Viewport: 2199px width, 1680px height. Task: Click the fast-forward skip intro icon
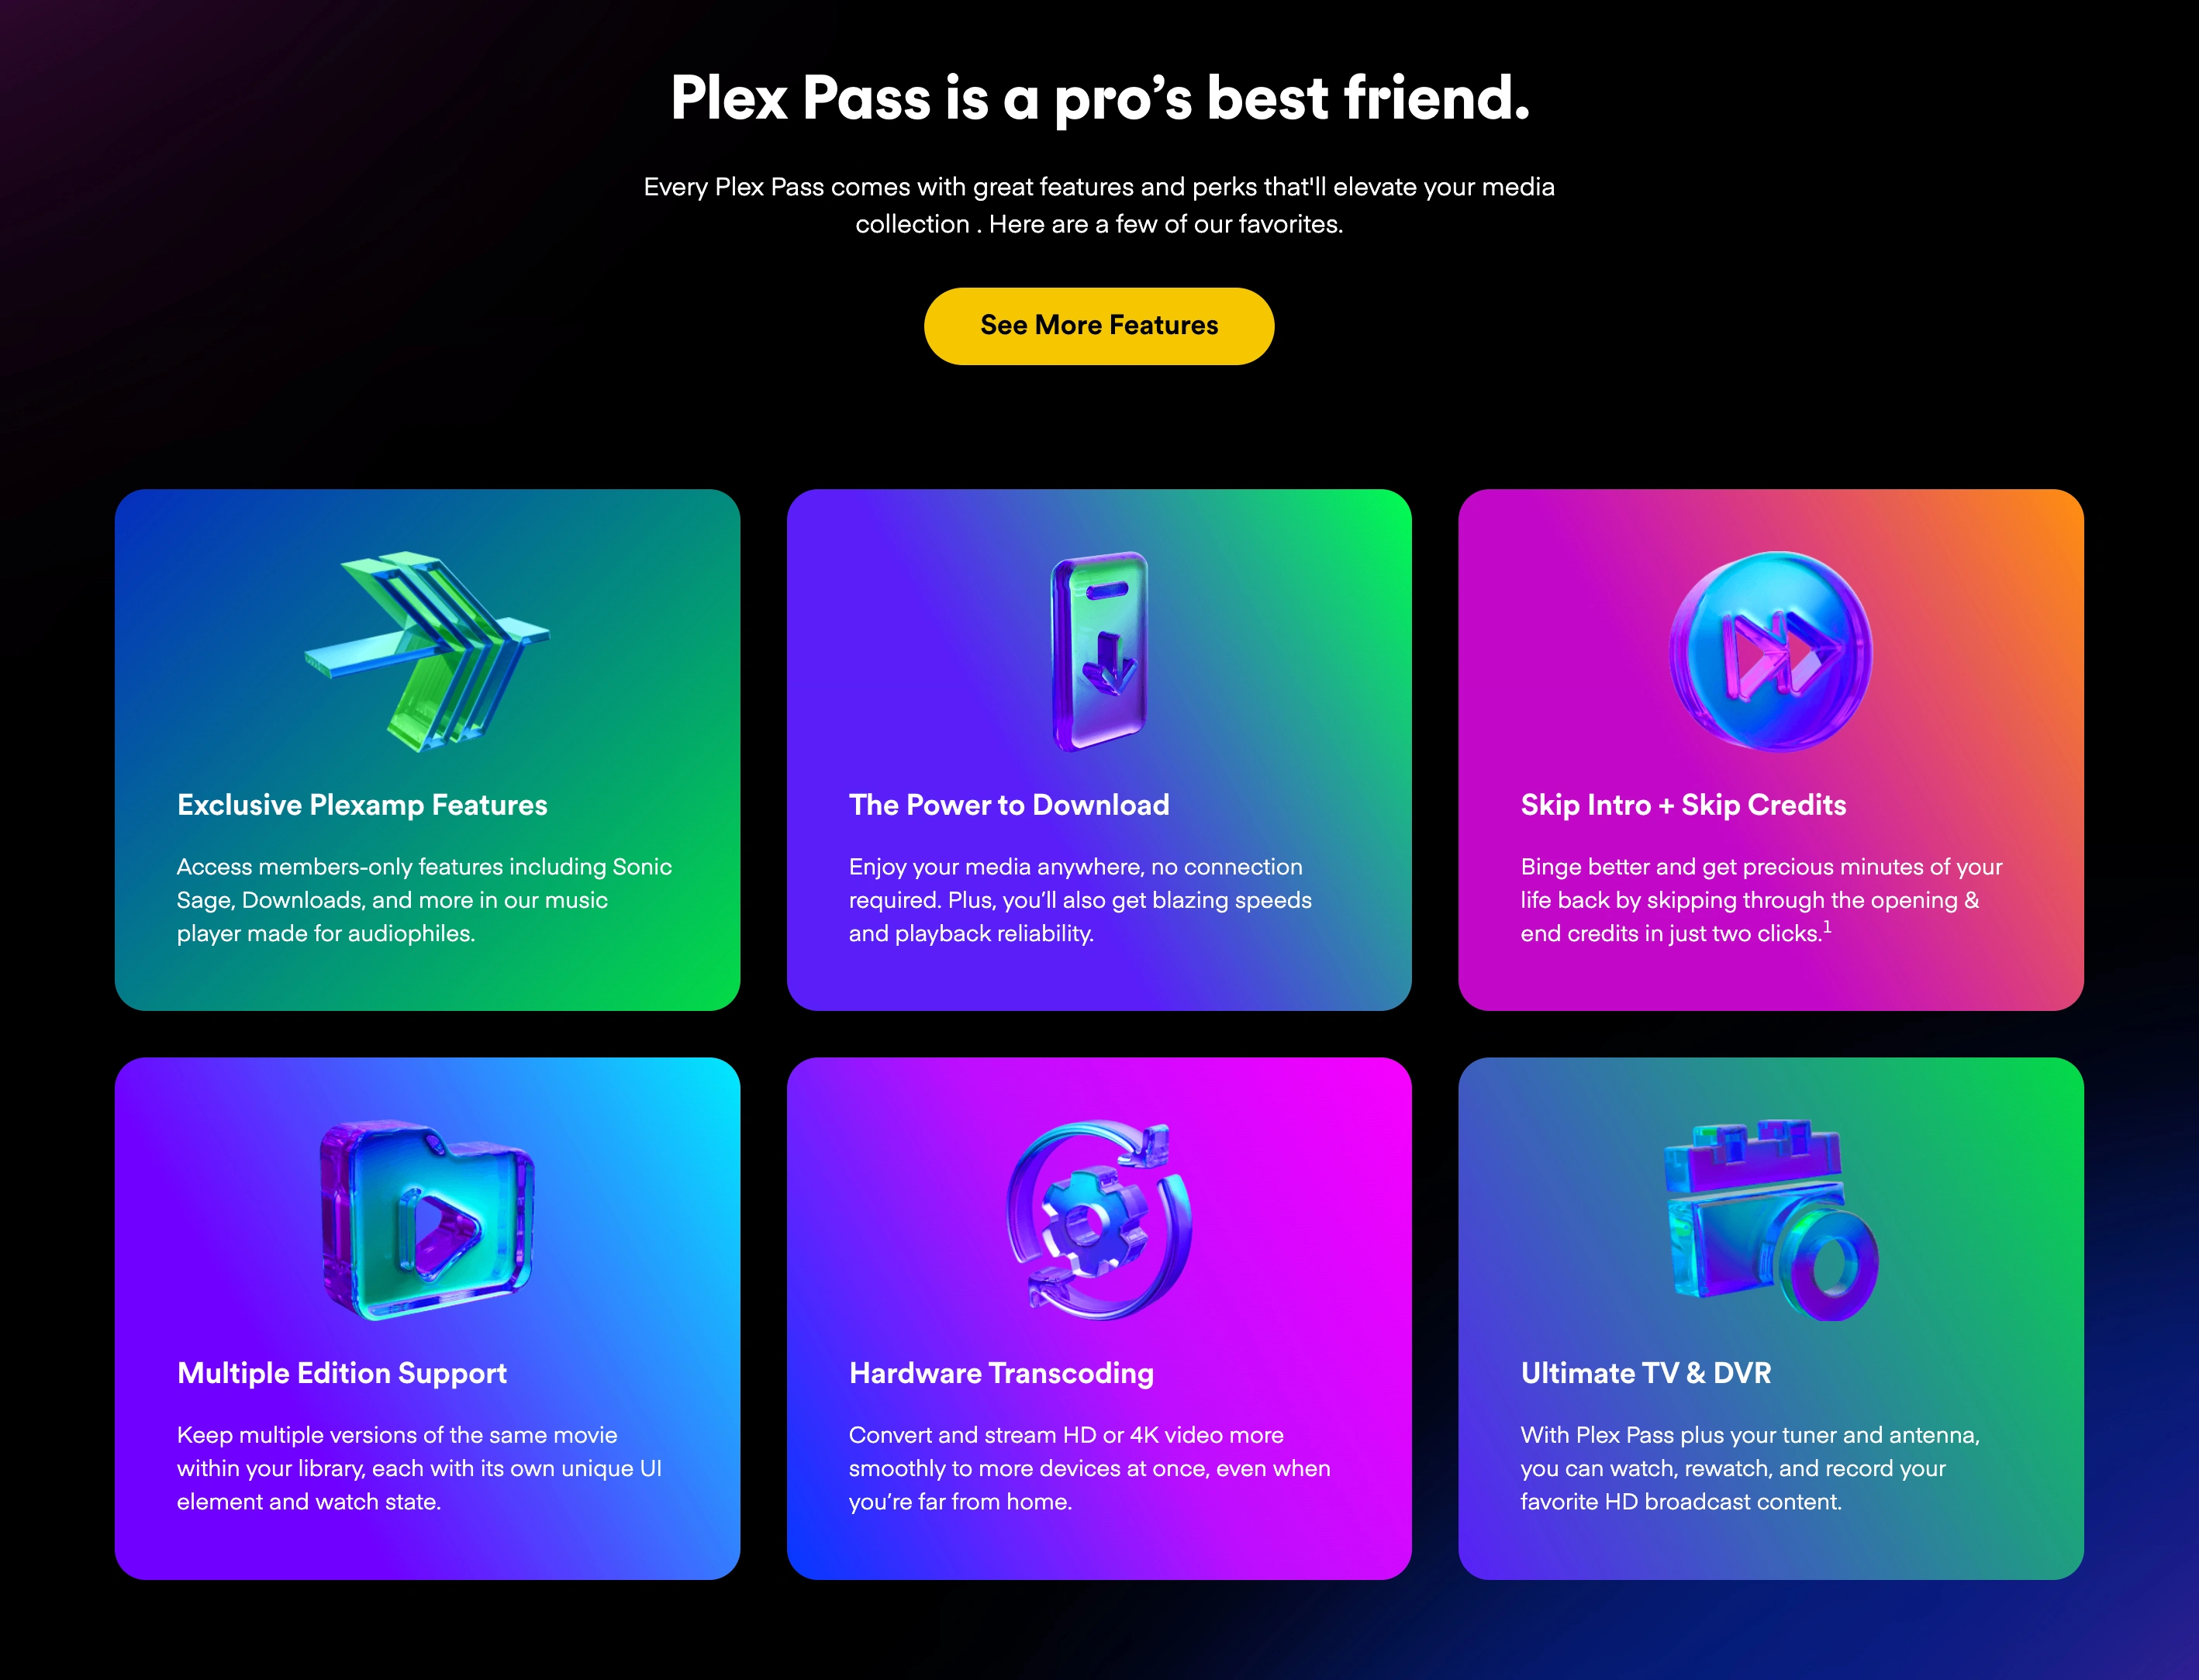click(1770, 651)
